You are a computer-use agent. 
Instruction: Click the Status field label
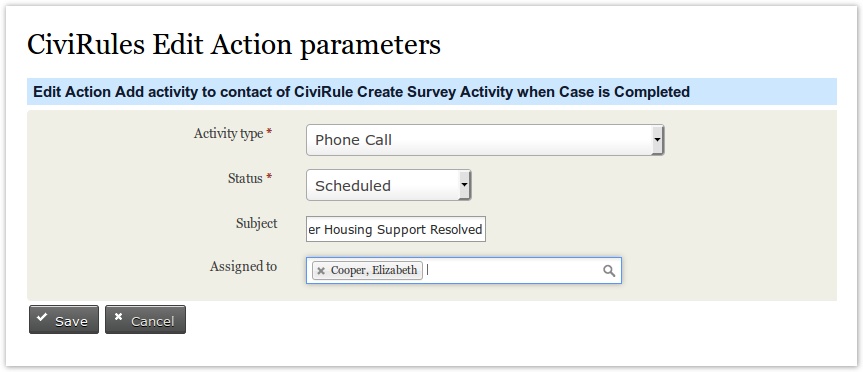coord(245,178)
